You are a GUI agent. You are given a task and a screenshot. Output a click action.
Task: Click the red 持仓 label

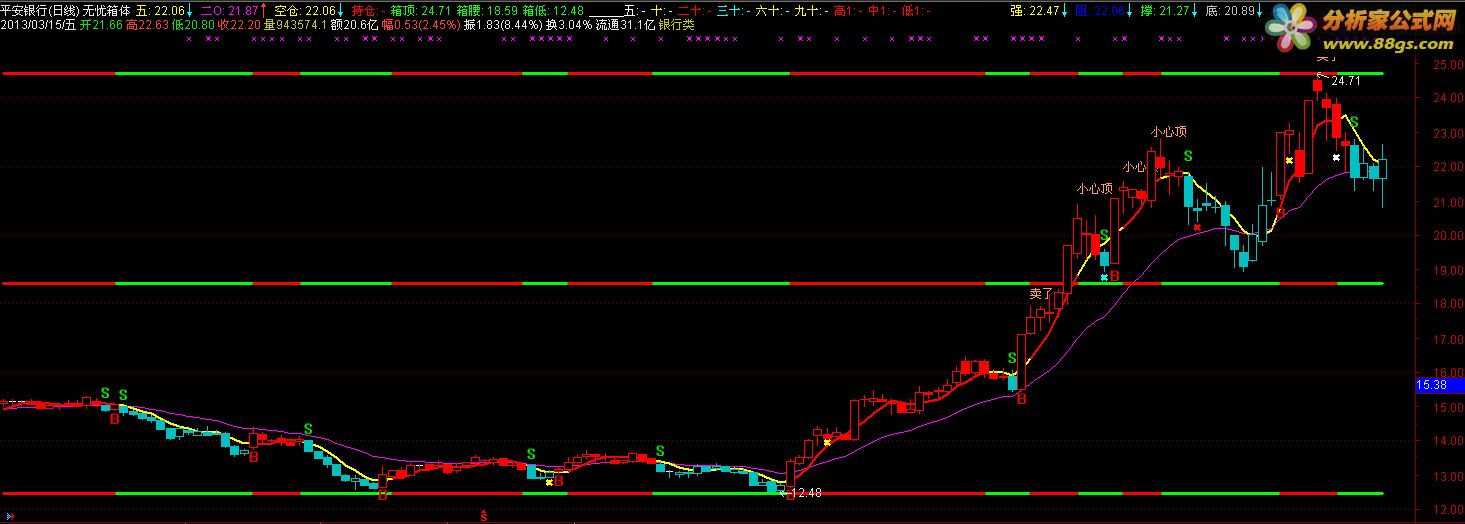pyautogui.click(x=368, y=11)
